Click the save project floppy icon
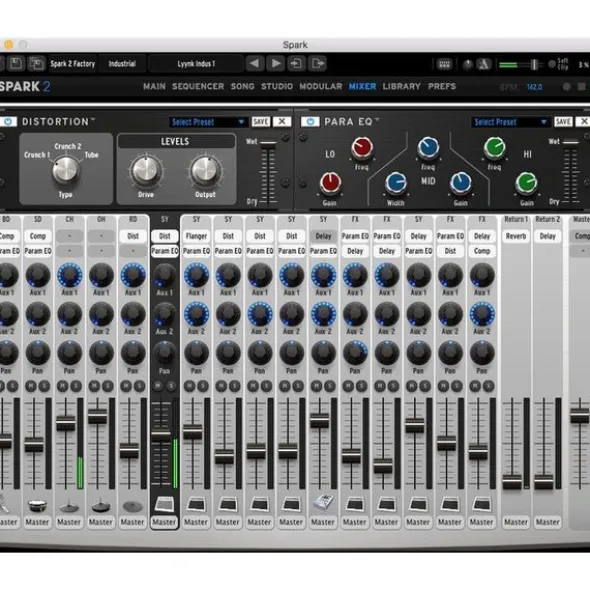590x591 pixels. 16,64
